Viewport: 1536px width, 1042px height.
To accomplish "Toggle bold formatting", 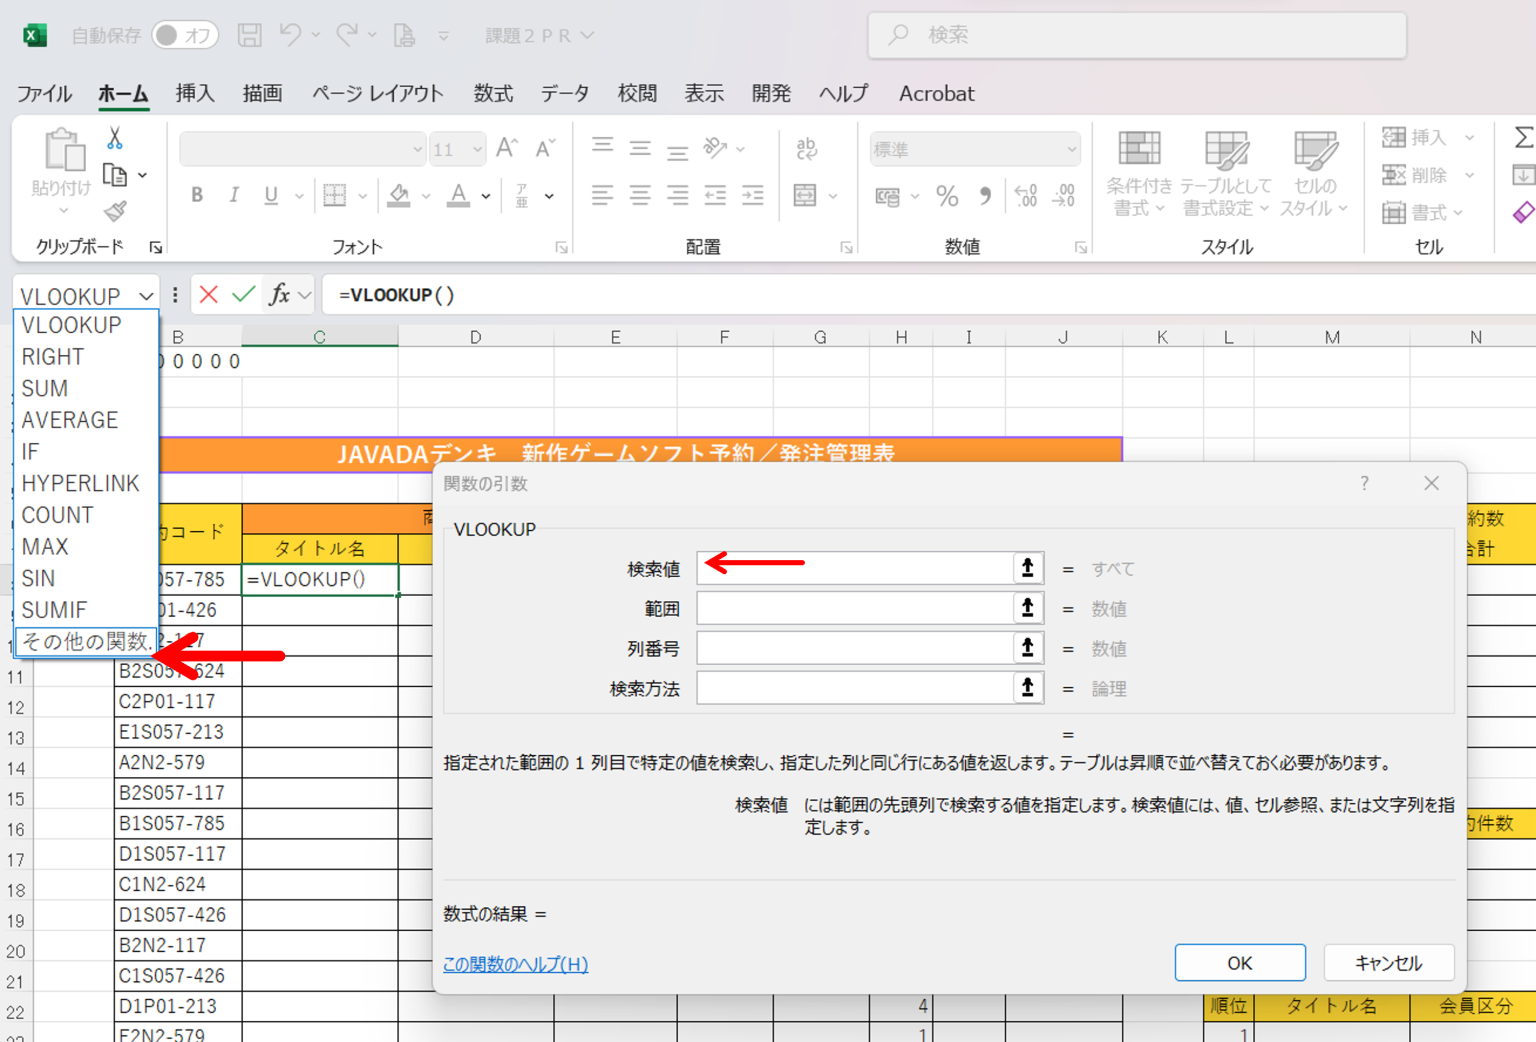I will point(196,195).
